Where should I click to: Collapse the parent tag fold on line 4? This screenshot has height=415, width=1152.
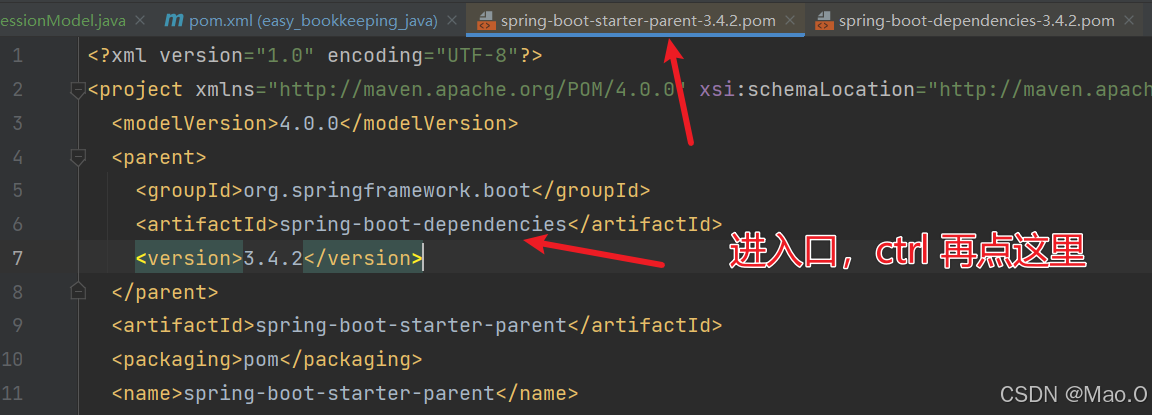point(77,156)
